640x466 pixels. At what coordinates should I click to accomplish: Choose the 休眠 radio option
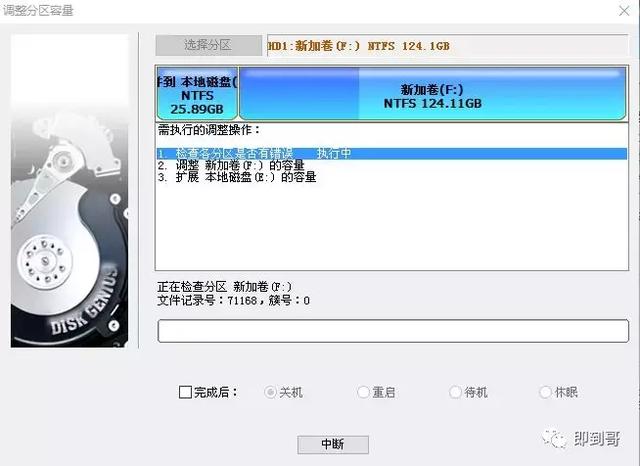tap(545, 392)
